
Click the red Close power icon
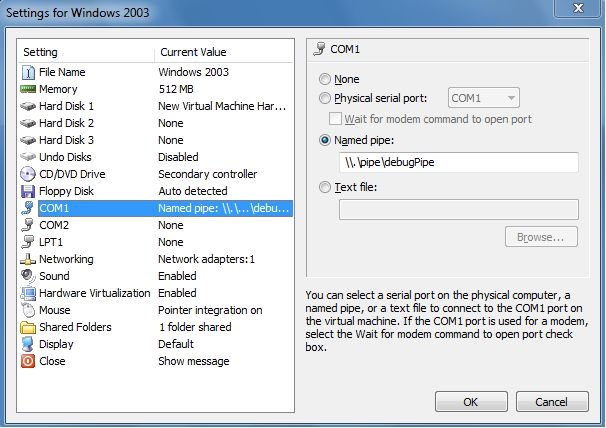pos(28,361)
